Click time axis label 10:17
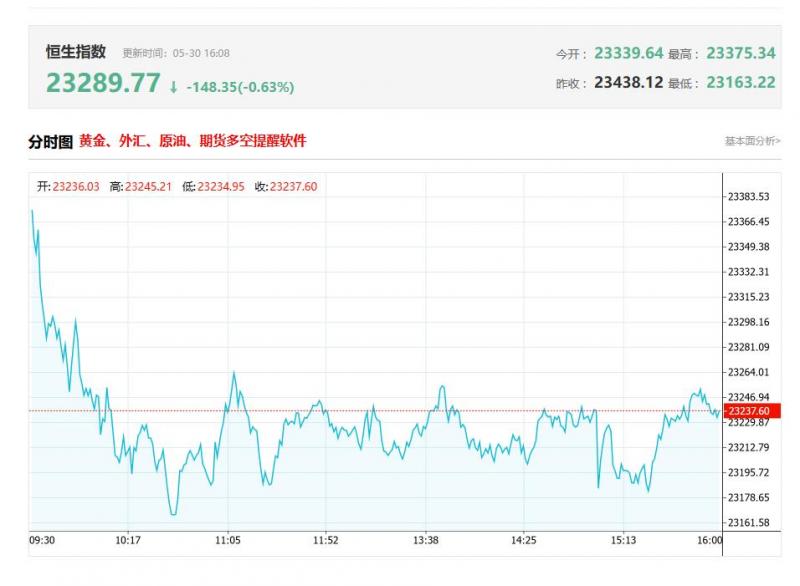 pyautogui.click(x=128, y=540)
